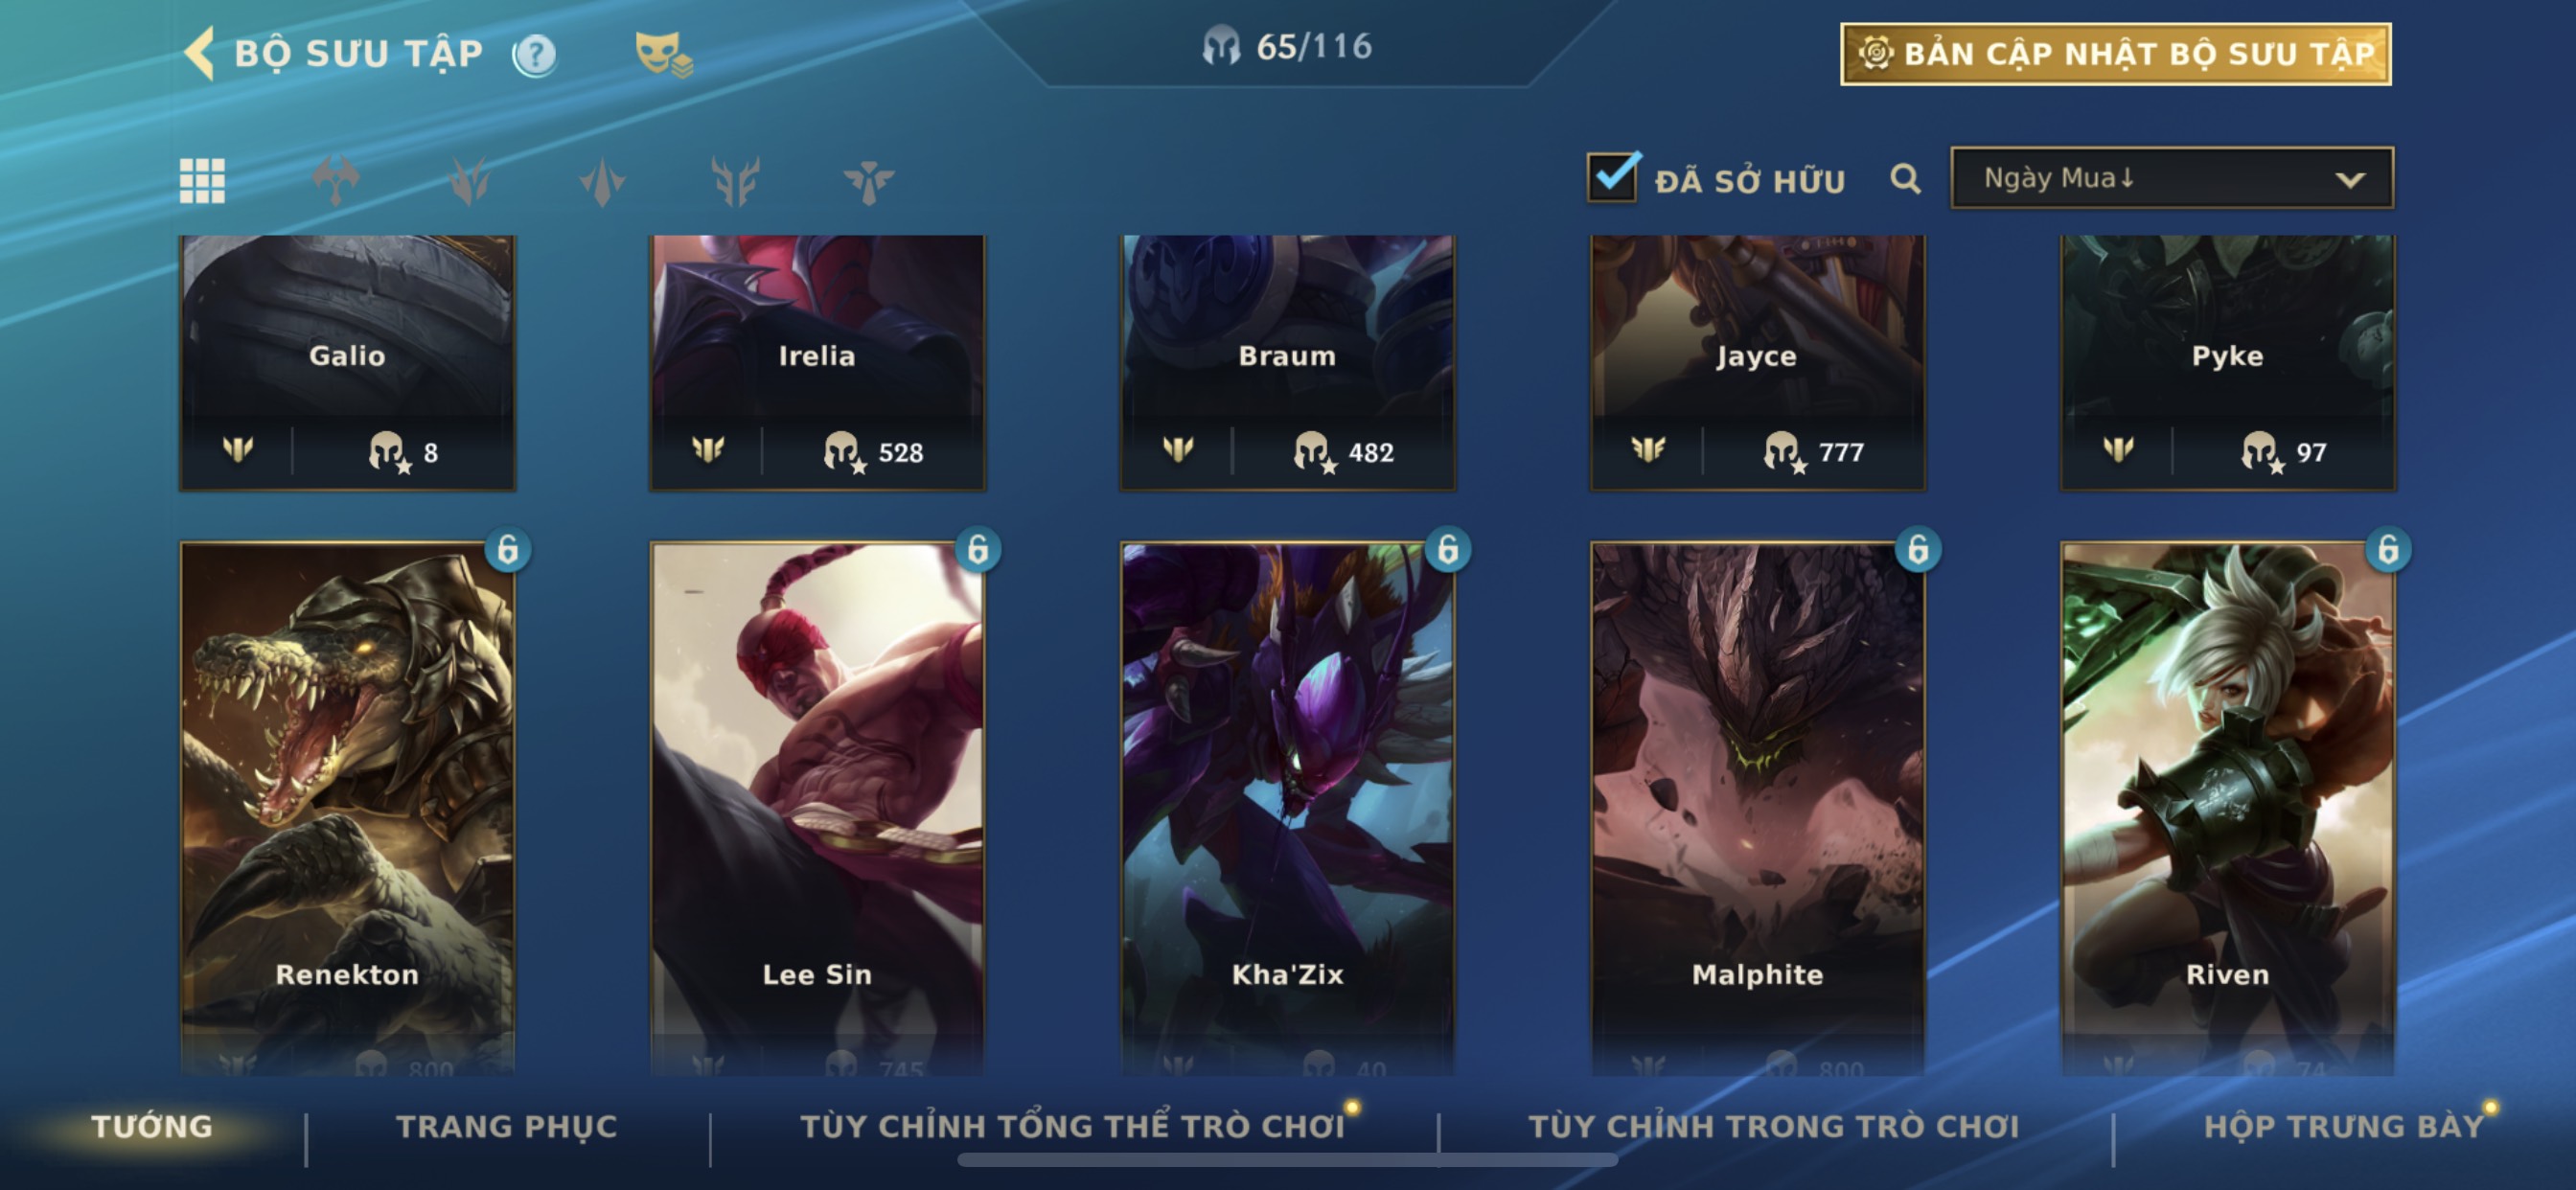The image size is (2576, 1190).
Task: Open the help question mark icon
Action: point(534,54)
